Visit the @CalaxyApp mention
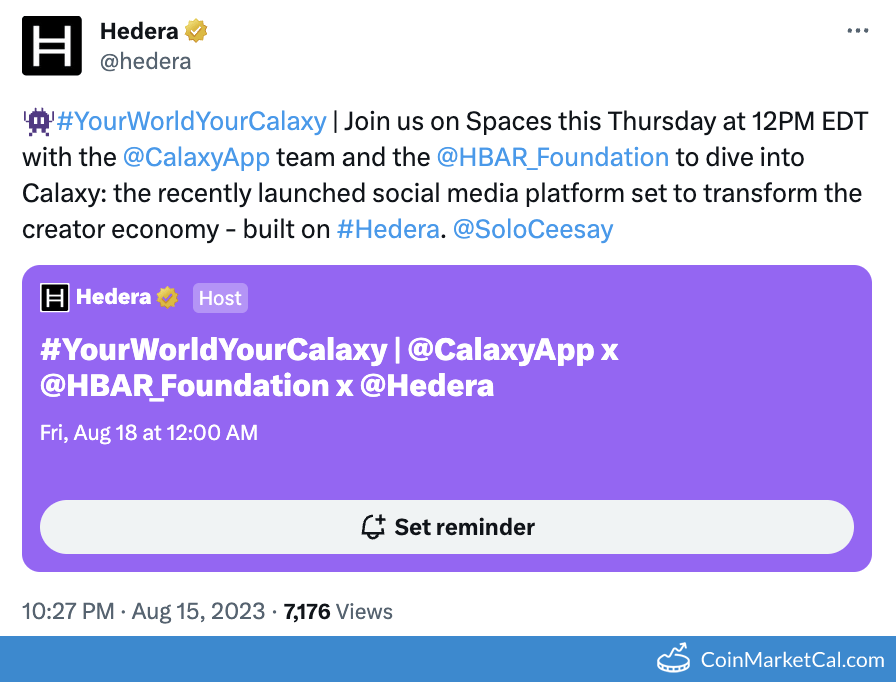Image resolution: width=896 pixels, height=682 pixels. click(196, 157)
